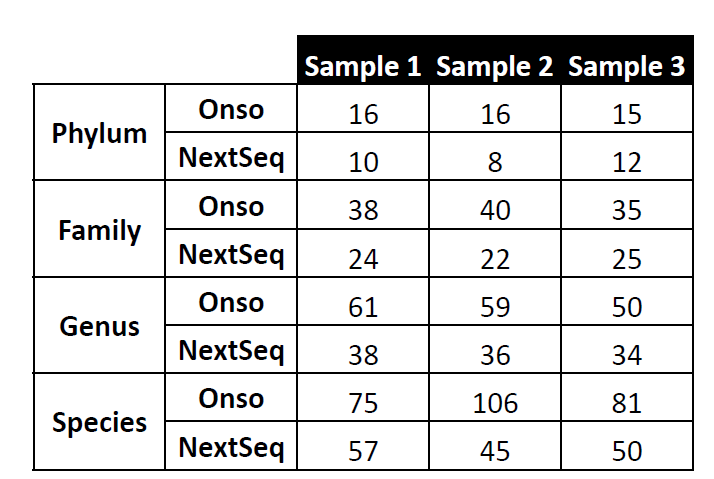This screenshot has width=714, height=479.
Task: Select the cell with value 75
Action: click(x=363, y=402)
